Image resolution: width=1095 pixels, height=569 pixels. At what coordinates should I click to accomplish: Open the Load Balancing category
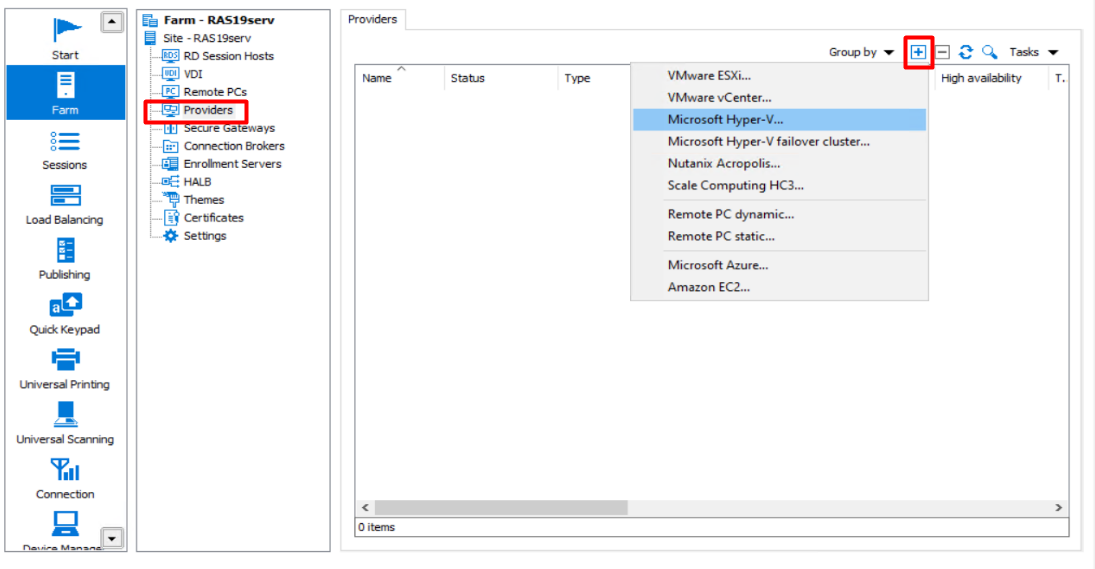[x=65, y=204]
